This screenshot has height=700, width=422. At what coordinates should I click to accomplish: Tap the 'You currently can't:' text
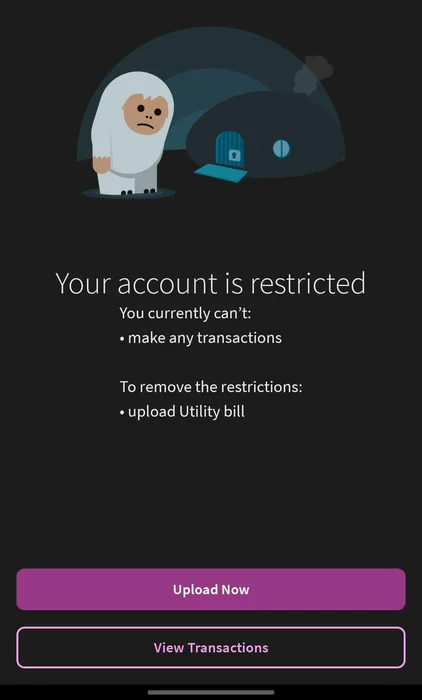[x=185, y=313]
